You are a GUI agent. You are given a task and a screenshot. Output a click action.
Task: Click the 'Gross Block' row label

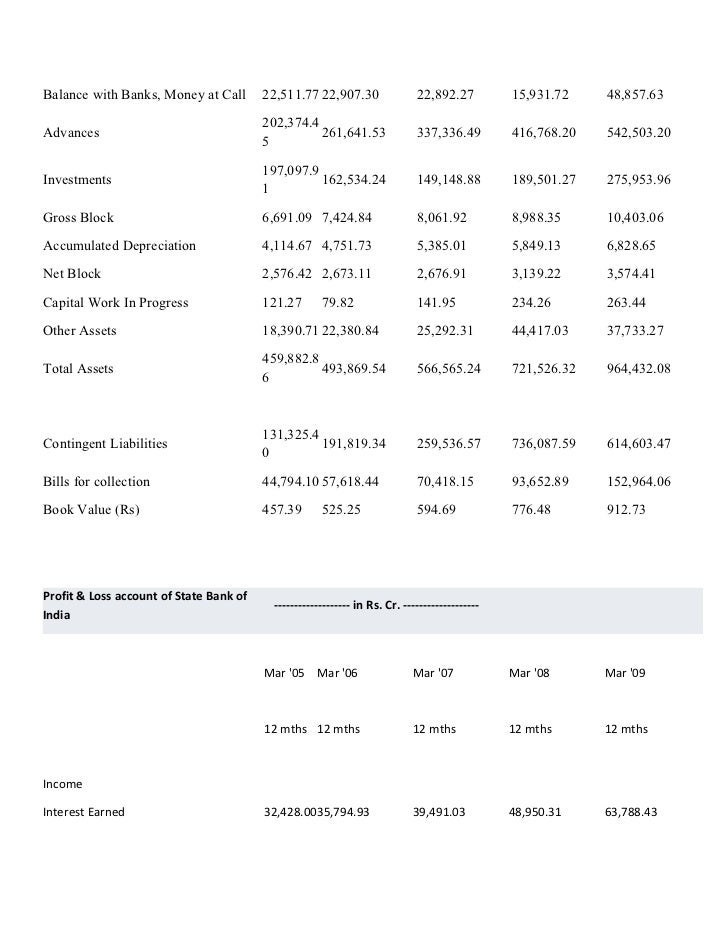click(78, 217)
